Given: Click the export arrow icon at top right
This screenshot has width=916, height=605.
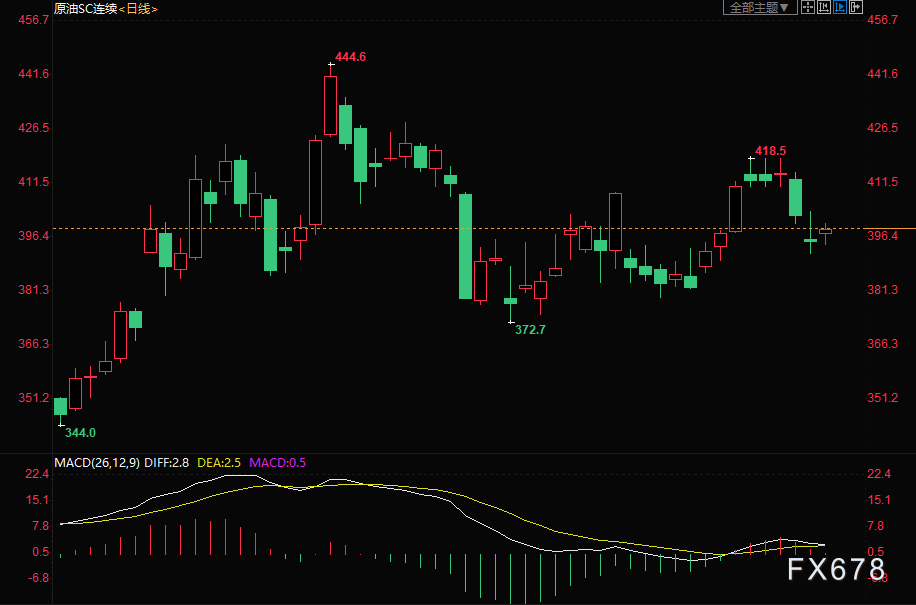Looking at the screenshot, I should click(856, 7).
